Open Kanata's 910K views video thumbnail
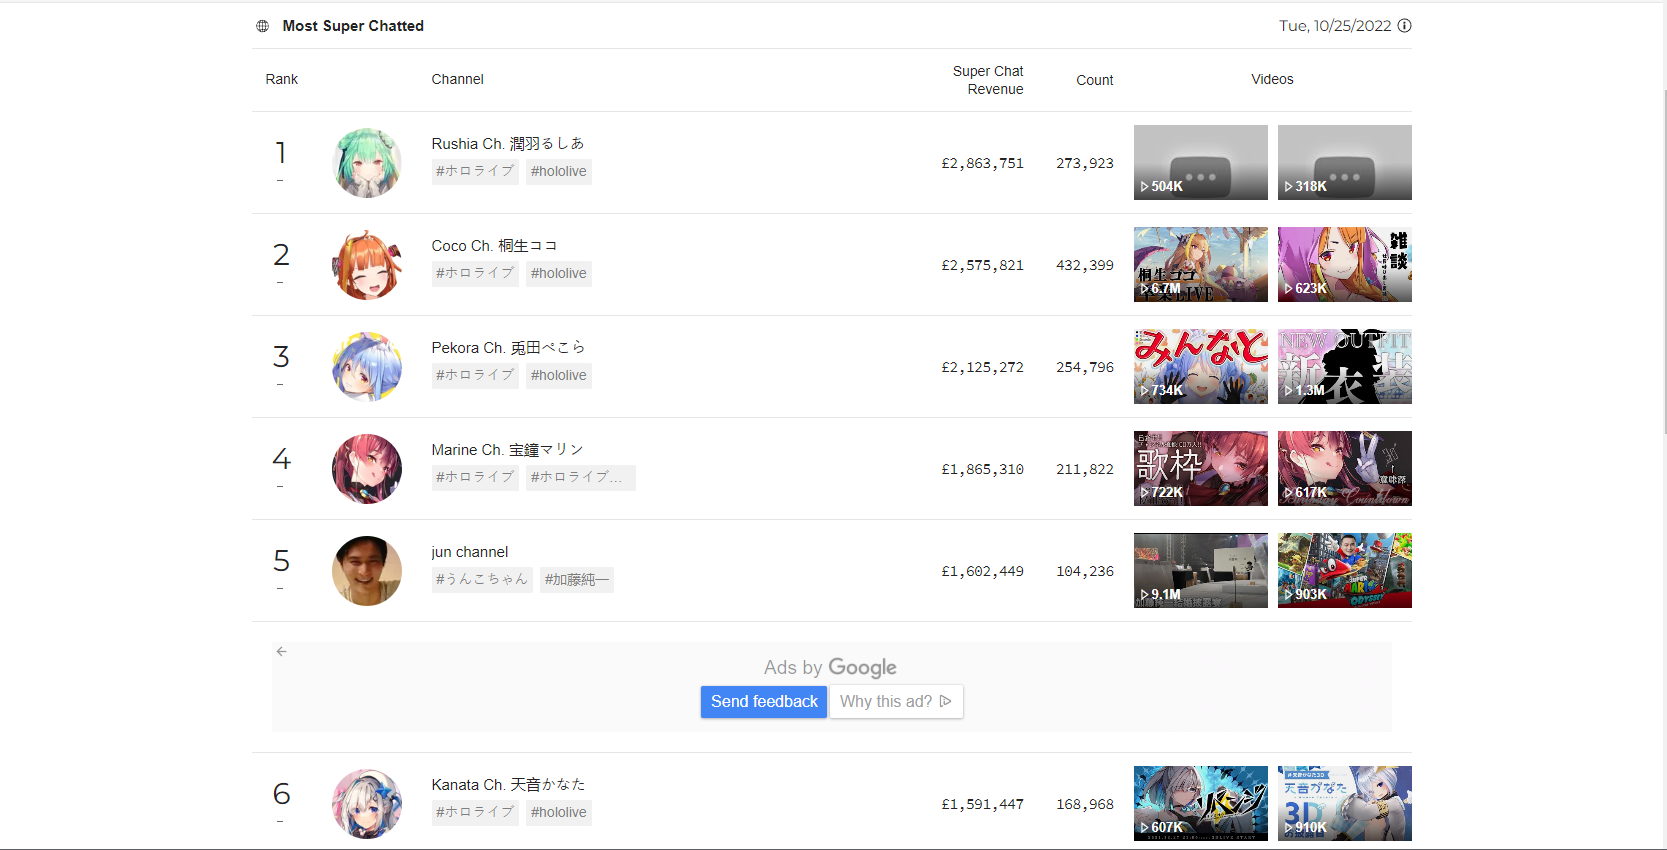1667x850 pixels. coord(1345,804)
